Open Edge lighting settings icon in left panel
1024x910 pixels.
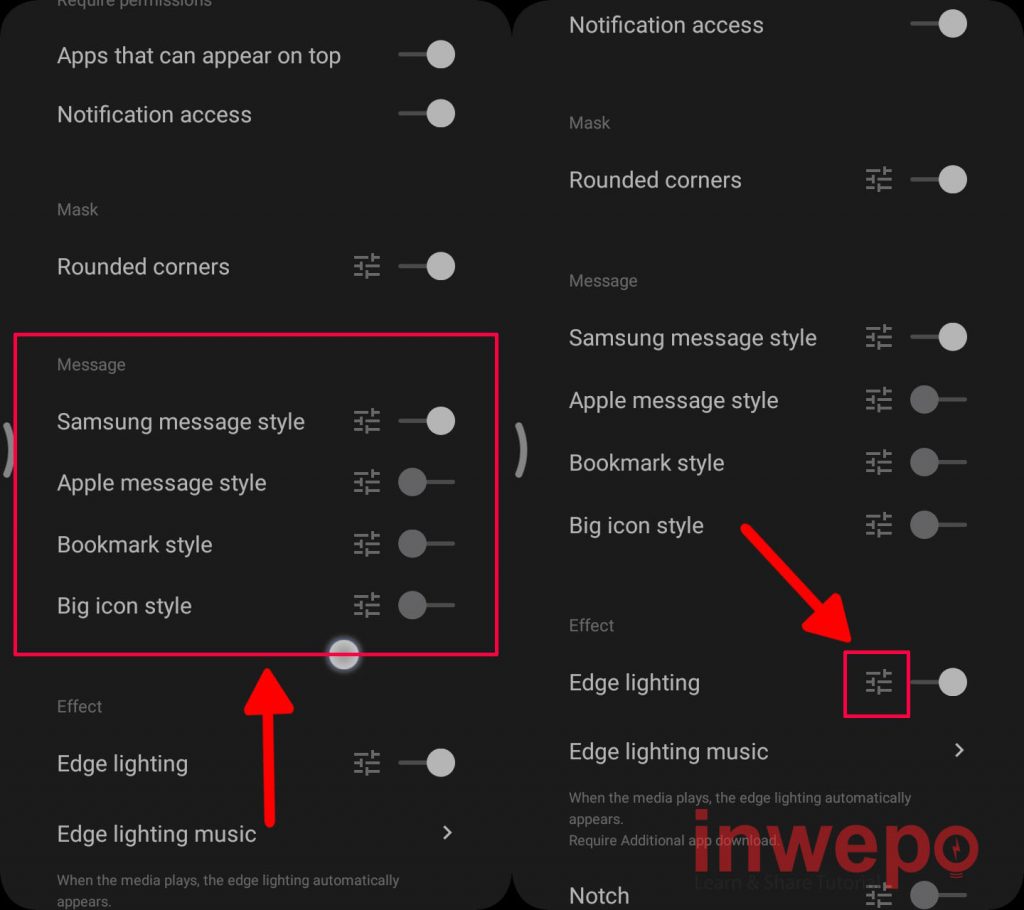(367, 762)
